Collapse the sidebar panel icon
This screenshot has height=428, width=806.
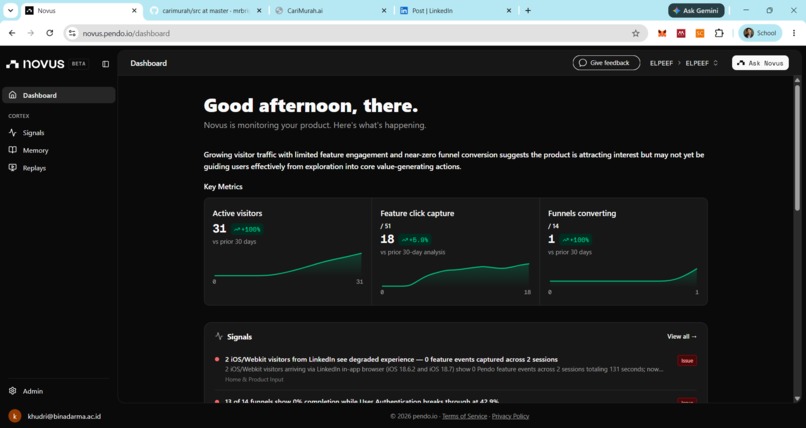(x=105, y=64)
